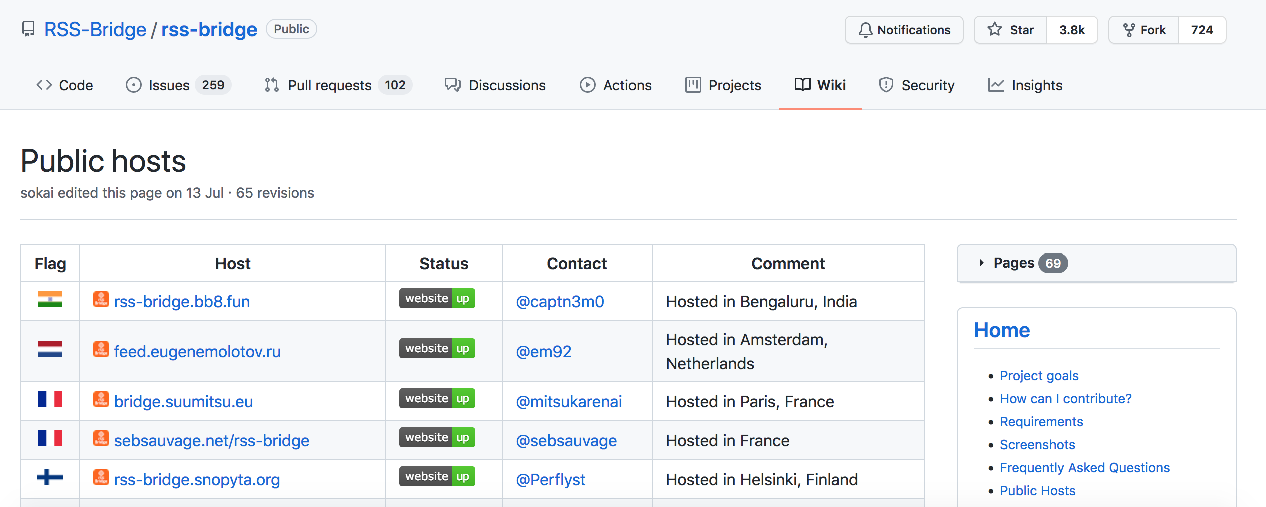Click the India flag icon
The image size is (1266, 507).
pos(50,299)
